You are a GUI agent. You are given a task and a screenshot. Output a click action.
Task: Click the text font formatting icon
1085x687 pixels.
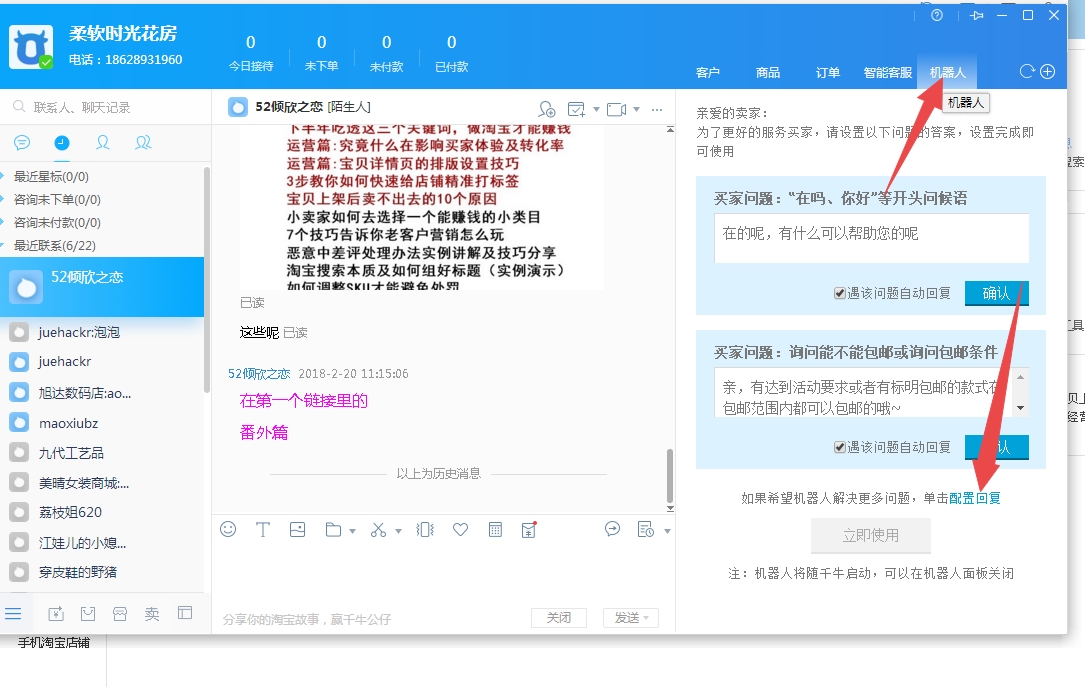(263, 530)
